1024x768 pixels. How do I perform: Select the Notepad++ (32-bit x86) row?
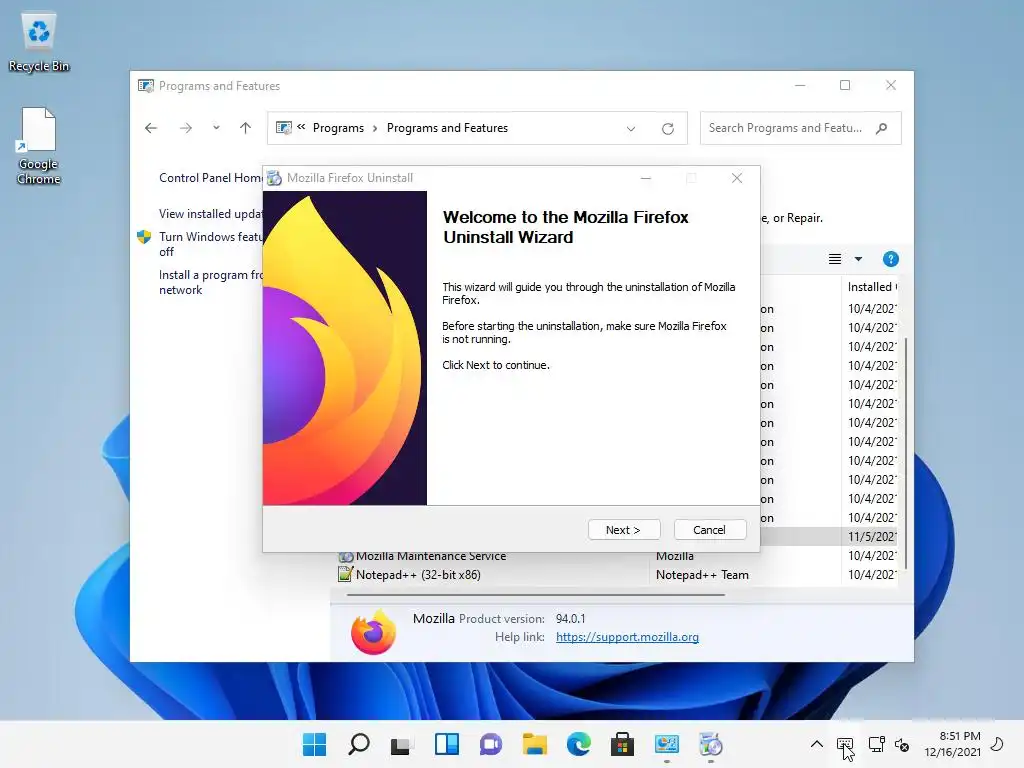[617, 575]
